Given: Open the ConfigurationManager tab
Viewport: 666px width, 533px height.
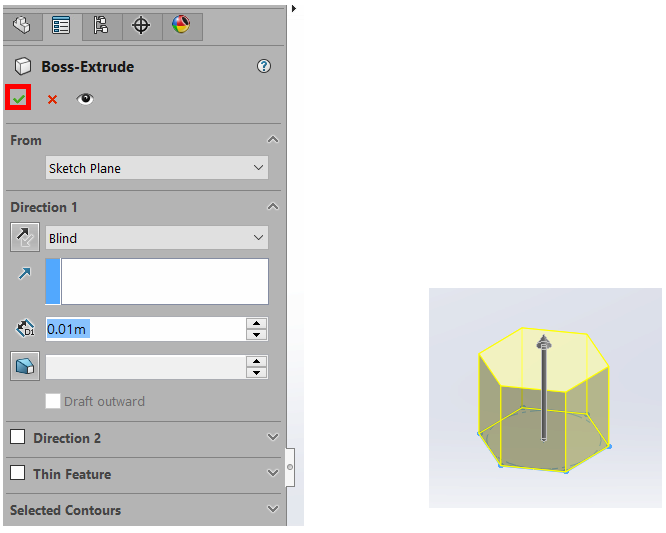Looking at the screenshot, I should [x=102, y=26].
